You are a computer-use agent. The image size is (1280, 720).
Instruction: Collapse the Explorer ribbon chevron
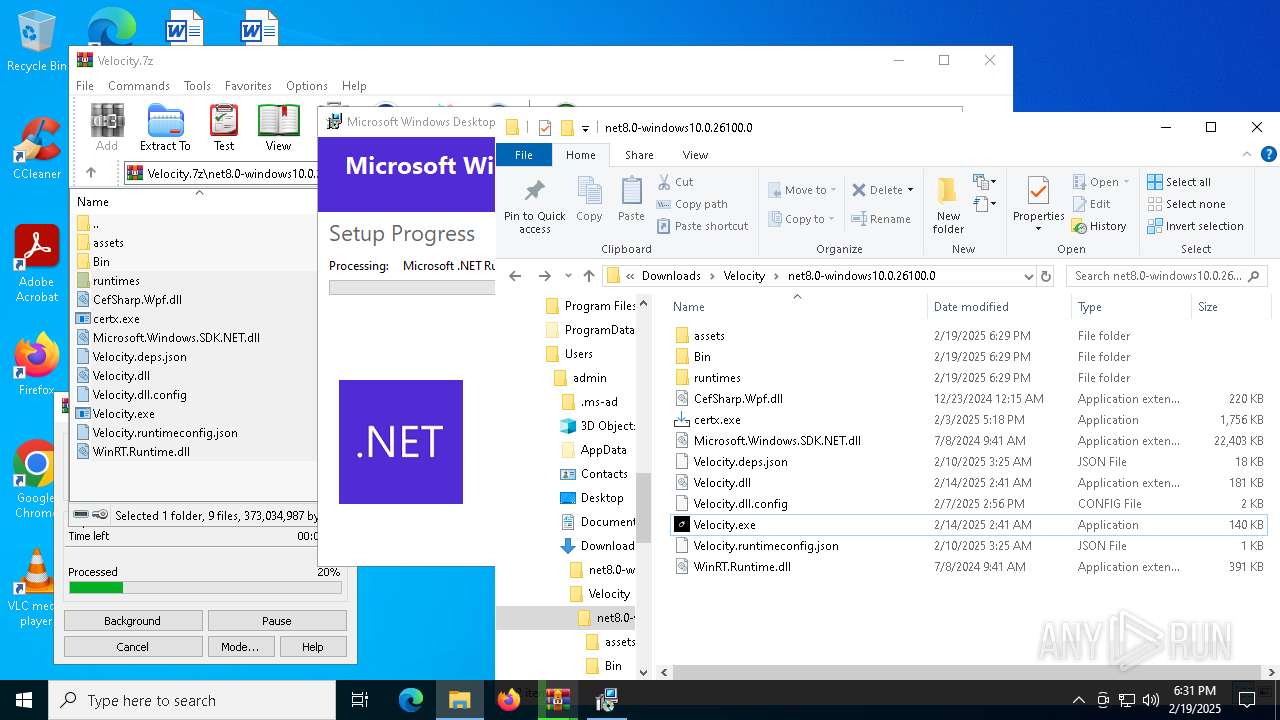coord(1247,155)
